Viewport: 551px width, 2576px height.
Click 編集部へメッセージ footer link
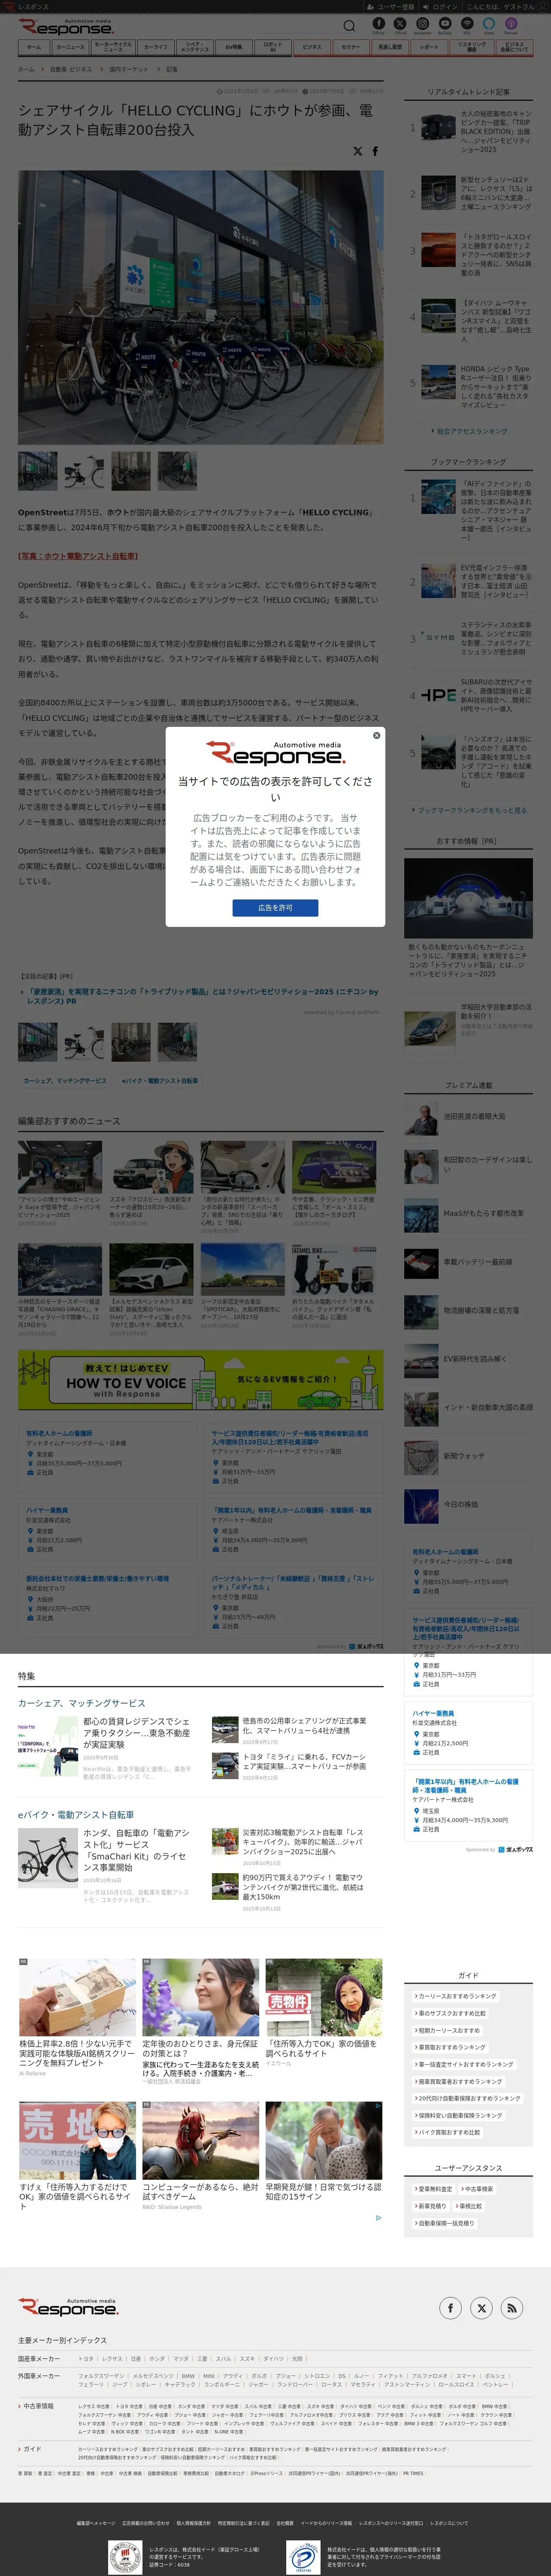click(96, 2523)
